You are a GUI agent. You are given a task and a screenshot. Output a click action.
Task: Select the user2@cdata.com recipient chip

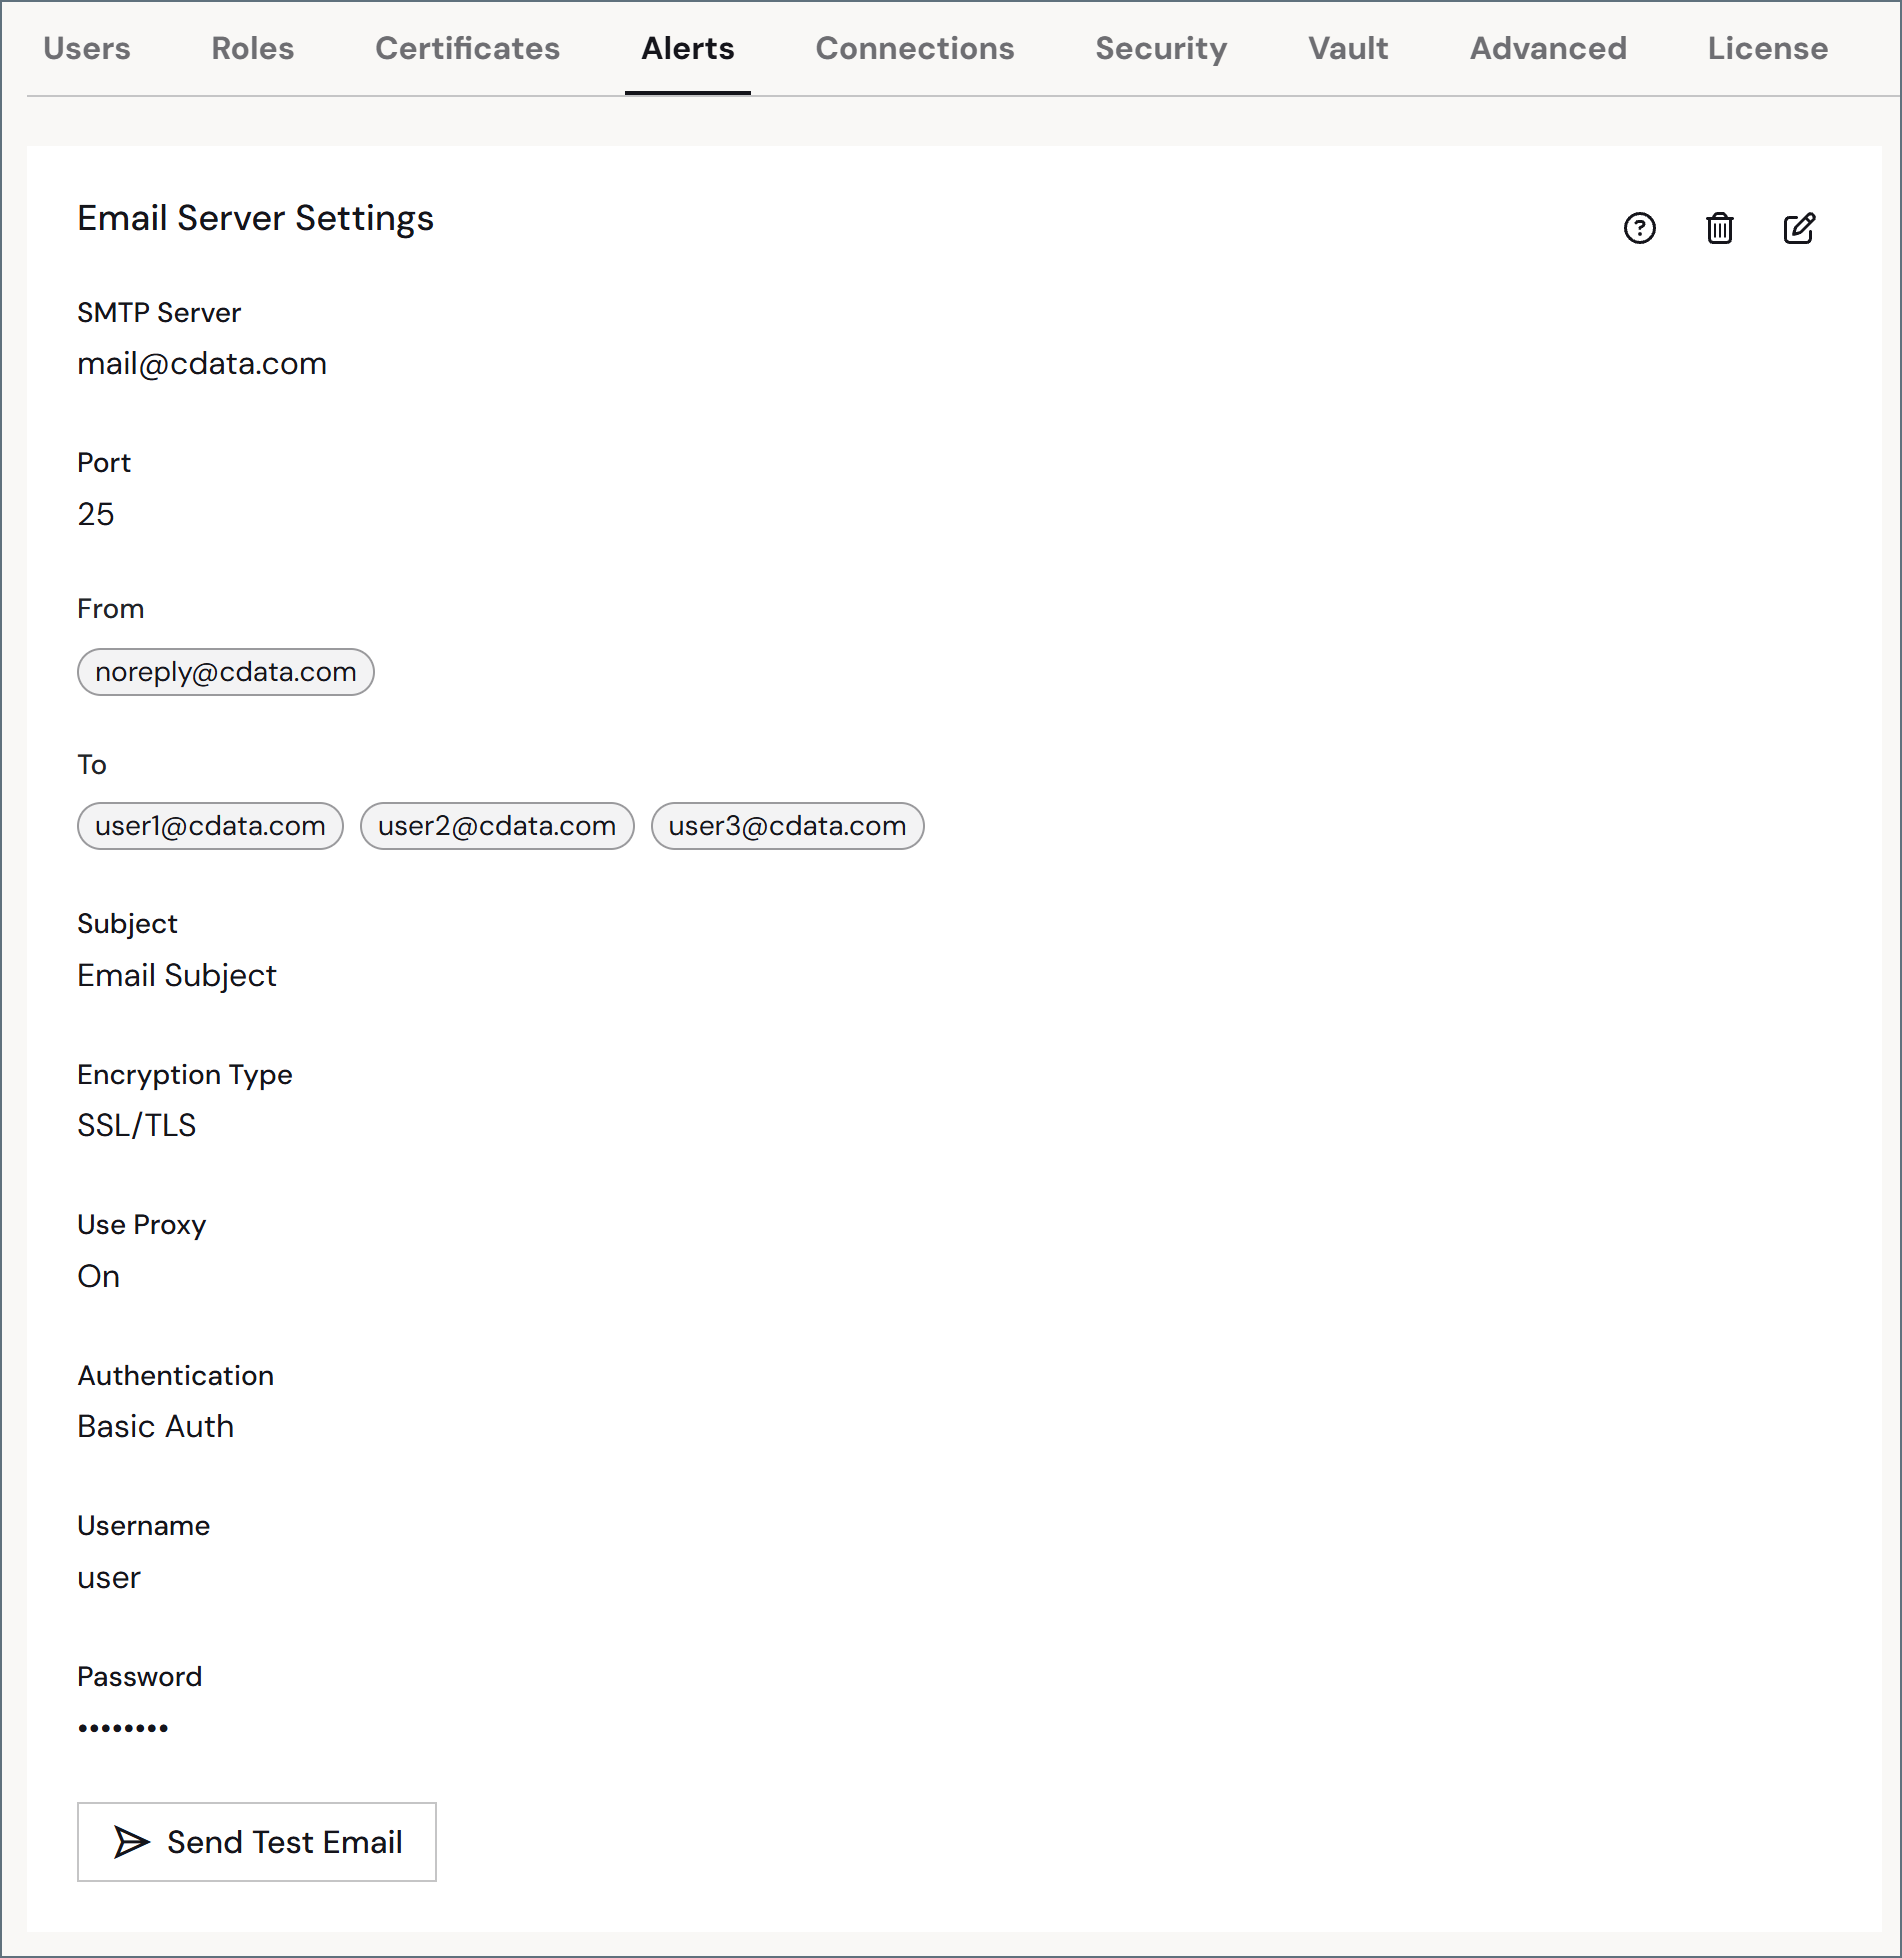click(497, 826)
